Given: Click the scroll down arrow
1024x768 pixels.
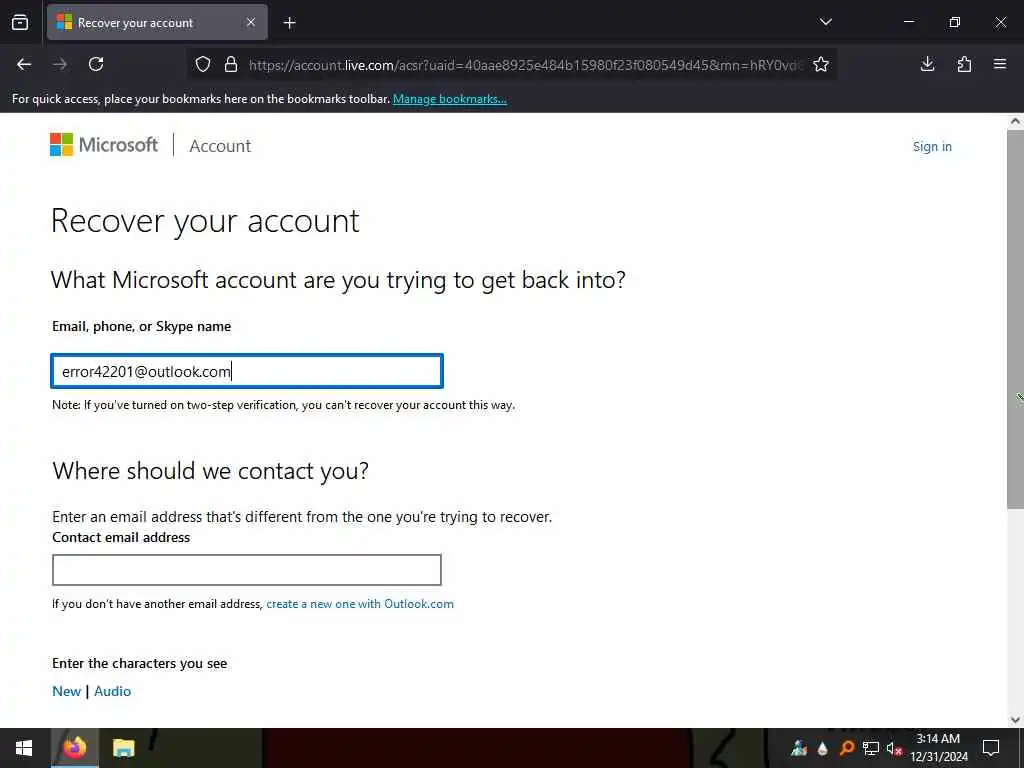Looking at the screenshot, I should (1015, 720).
